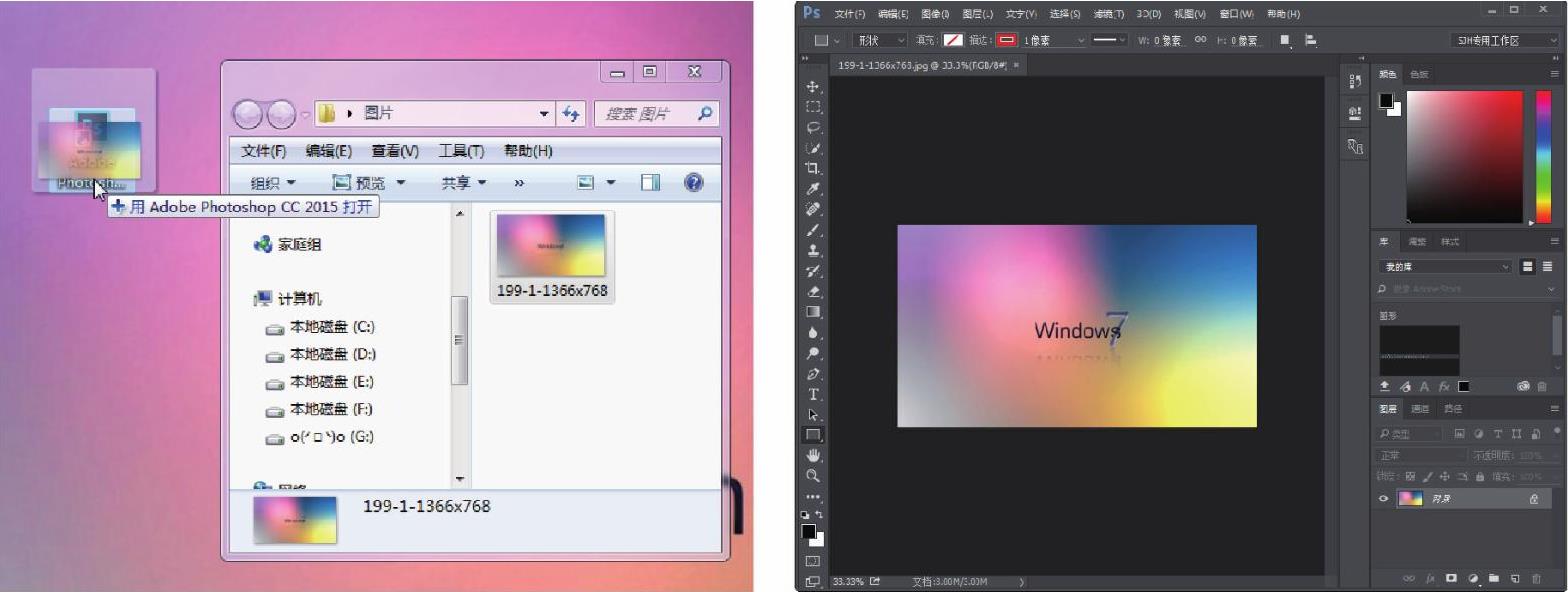Image resolution: width=1568 pixels, height=592 pixels.
Task: Select the Pen tool
Action: 813,373
